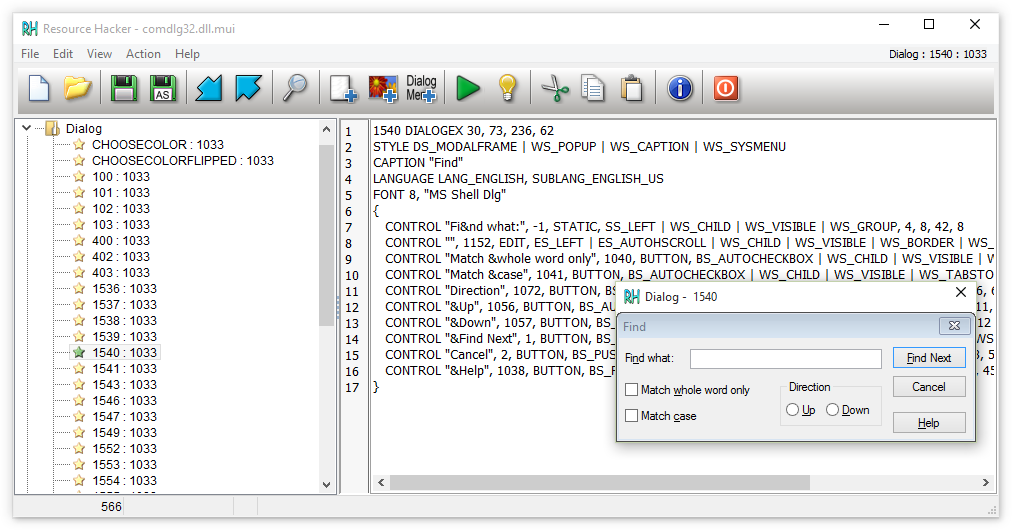The image size is (1012, 530).
Task: Select tree item 1539 : 1033
Action: pyautogui.click(x=124, y=336)
